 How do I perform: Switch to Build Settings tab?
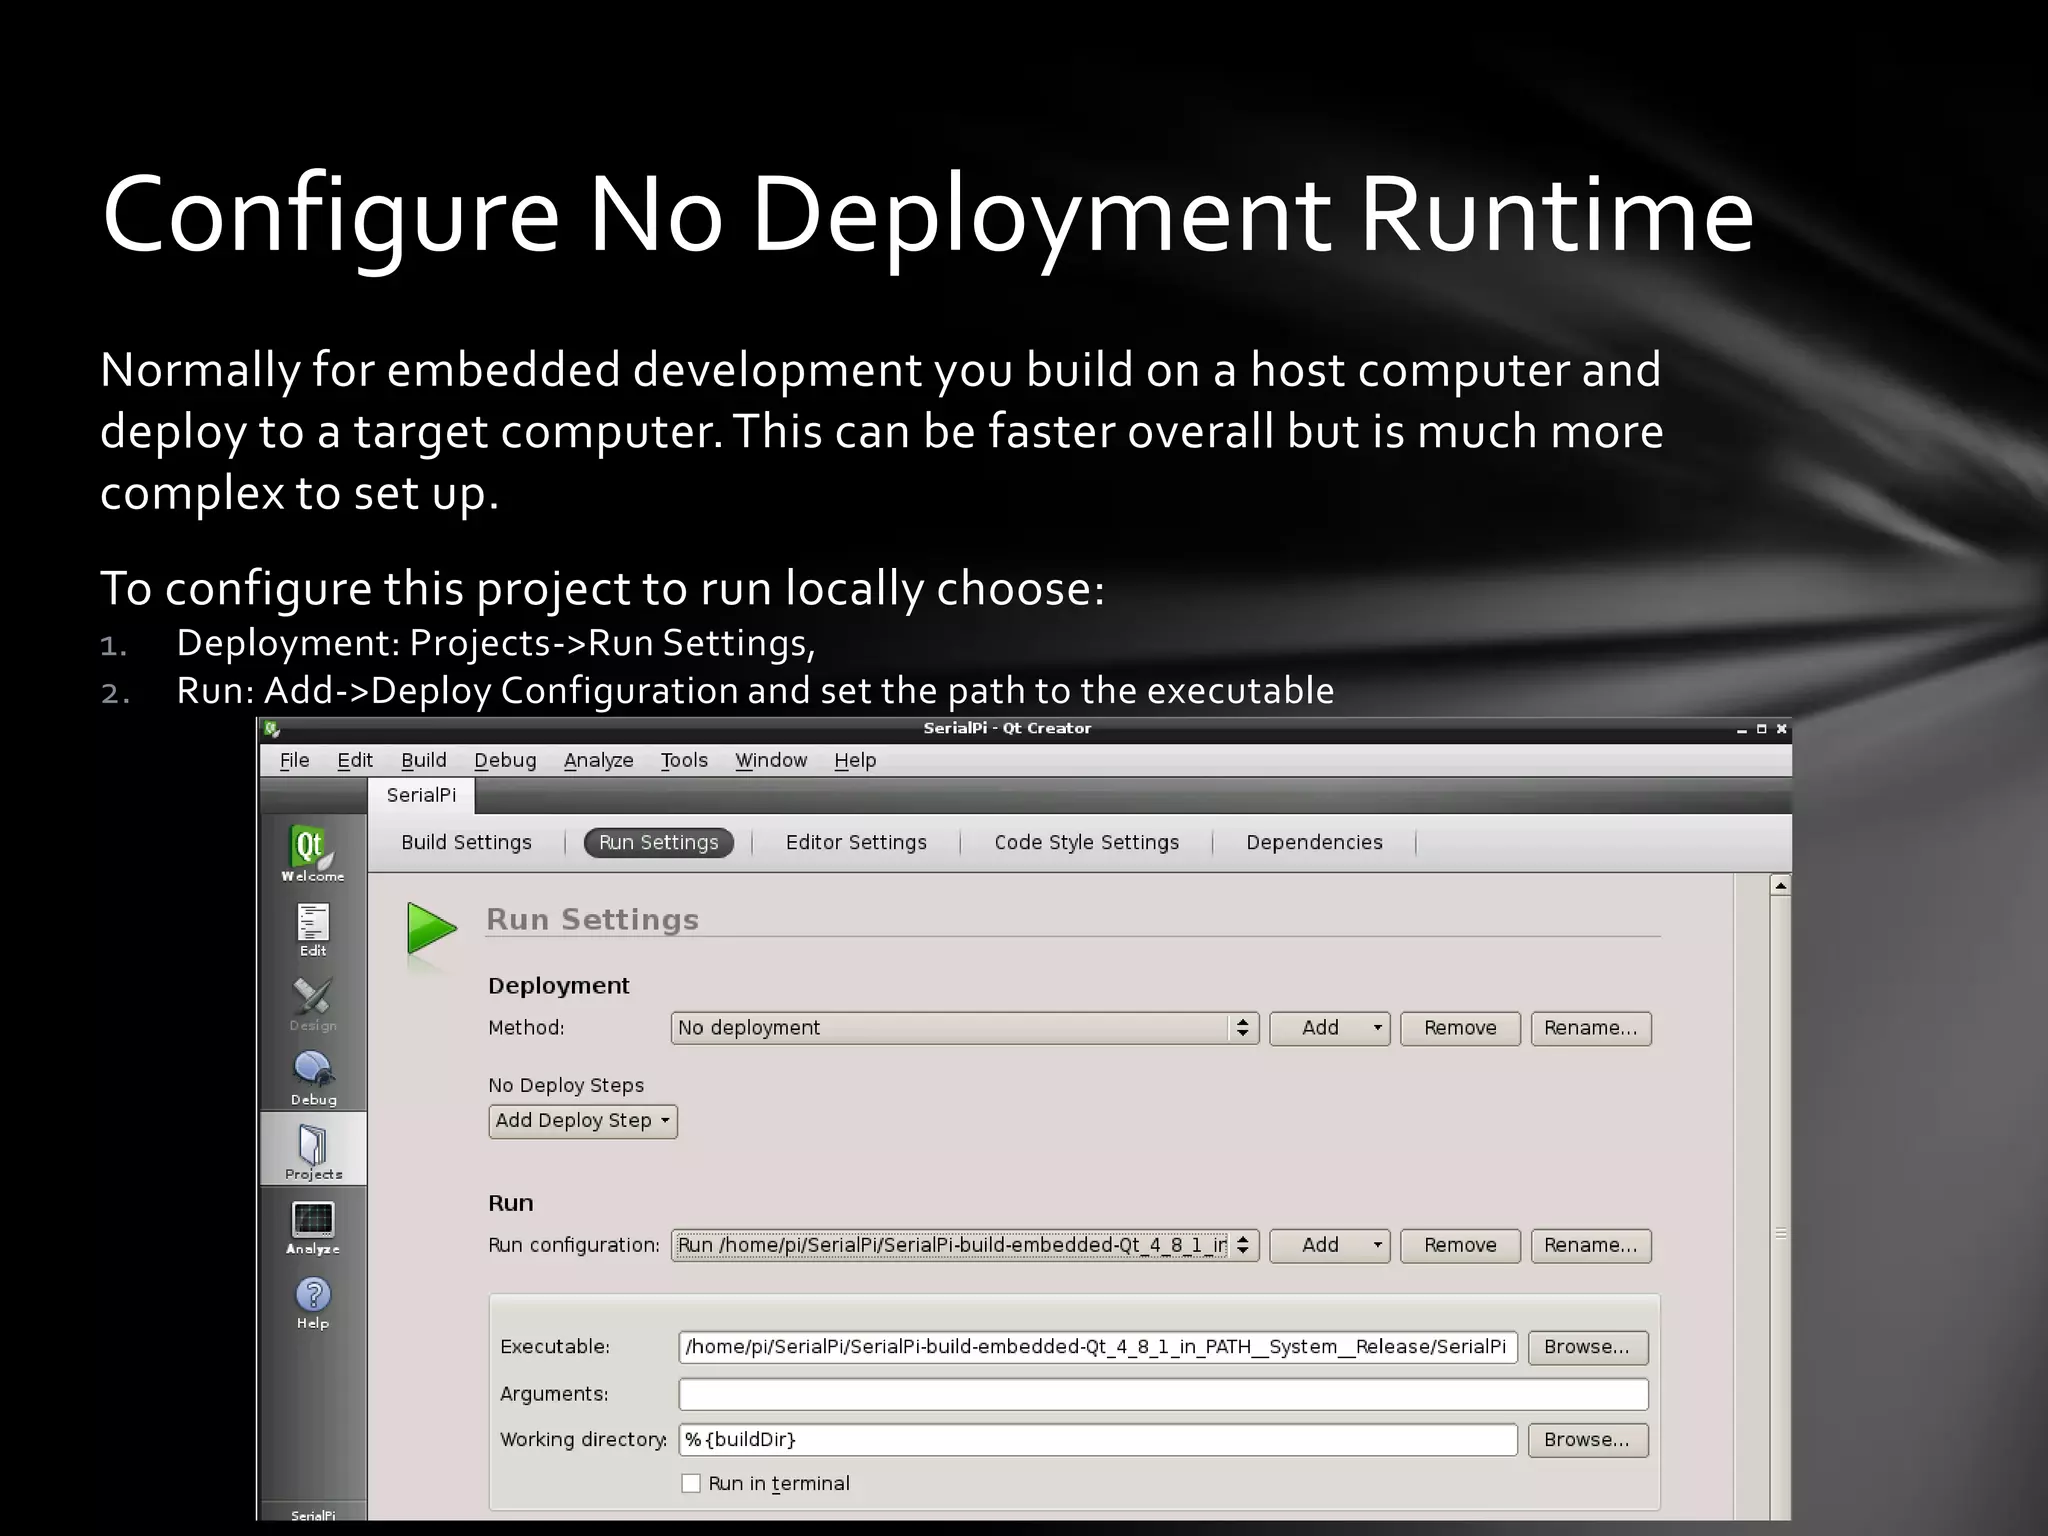466,843
